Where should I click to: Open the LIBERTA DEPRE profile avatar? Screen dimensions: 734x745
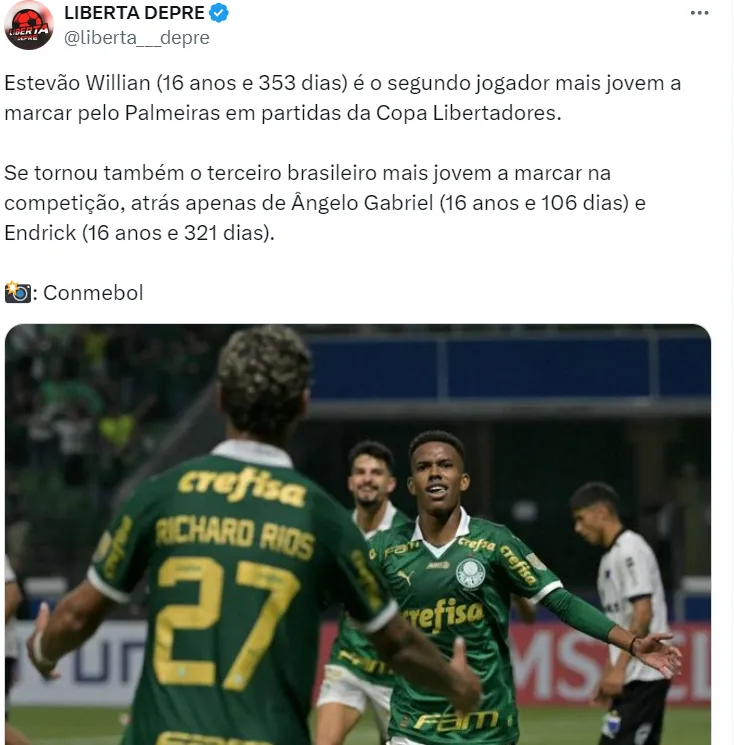coord(29,25)
